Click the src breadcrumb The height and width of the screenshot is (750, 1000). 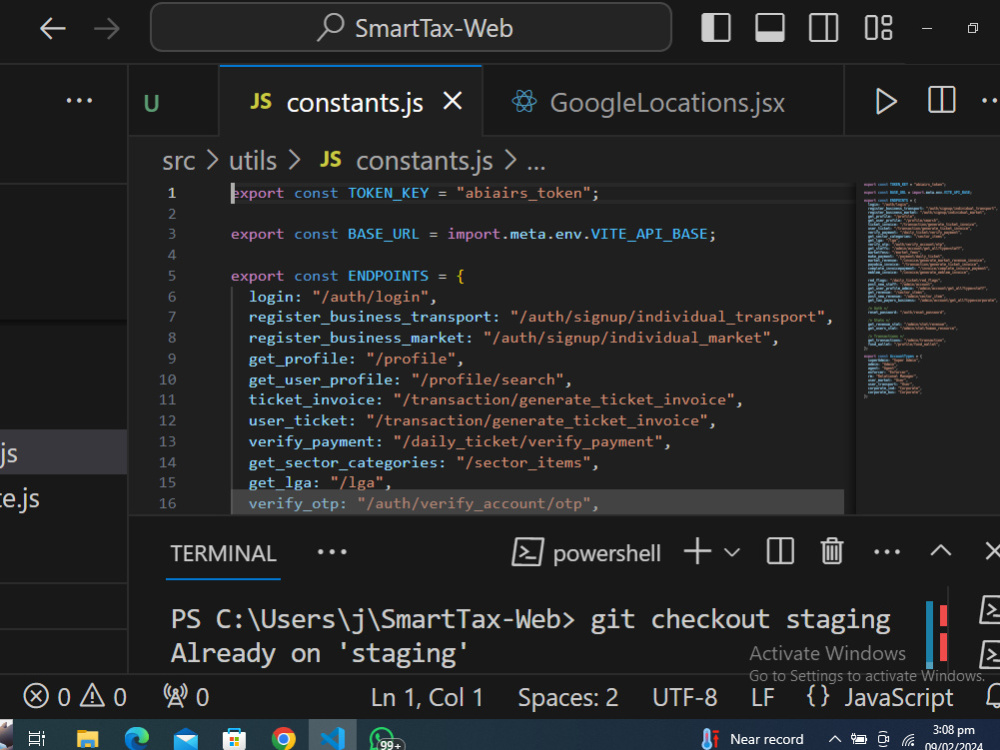[x=178, y=161]
